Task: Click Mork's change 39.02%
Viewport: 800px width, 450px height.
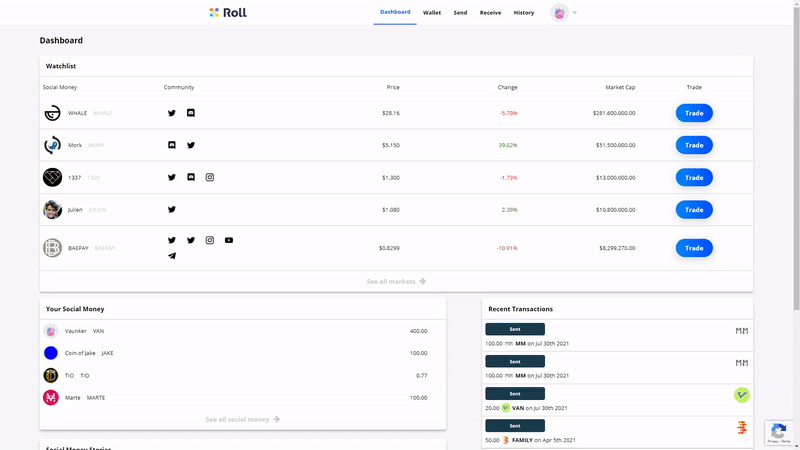Action: pyautogui.click(x=508, y=145)
